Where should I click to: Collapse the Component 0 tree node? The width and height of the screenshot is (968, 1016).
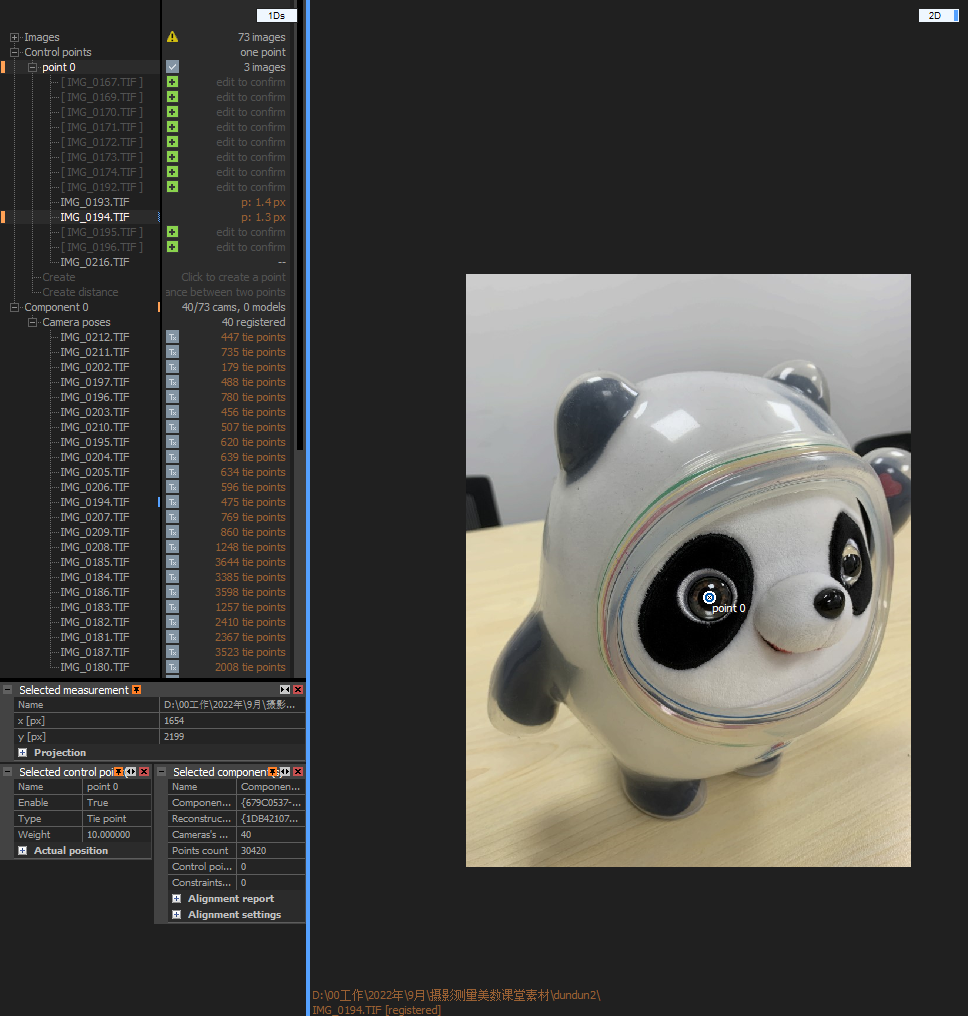pos(14,307)
